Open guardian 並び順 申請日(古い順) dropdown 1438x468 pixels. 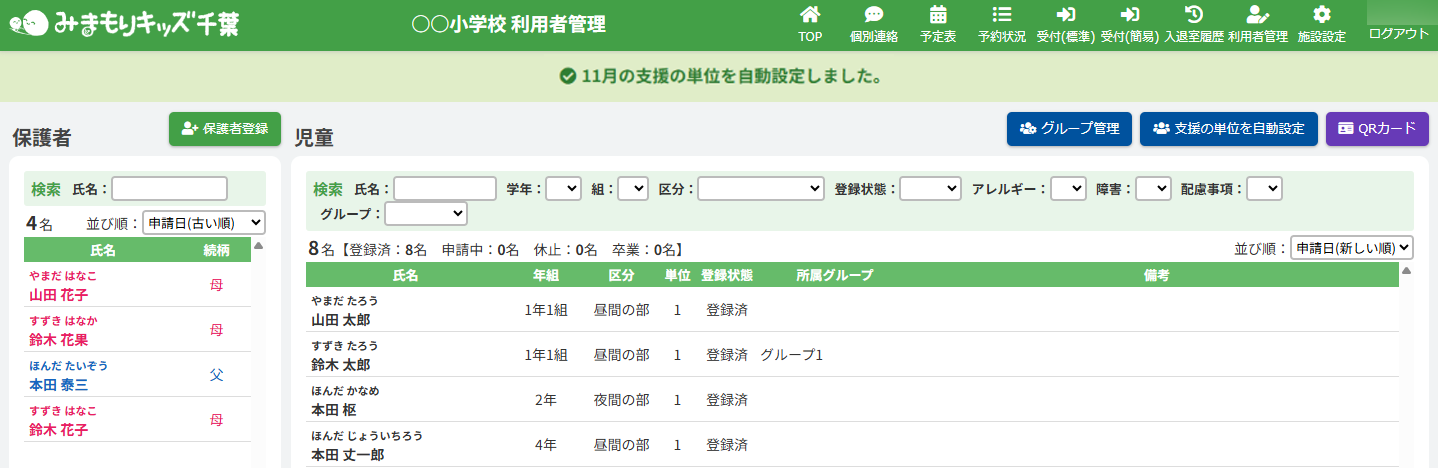coord(204,222)
